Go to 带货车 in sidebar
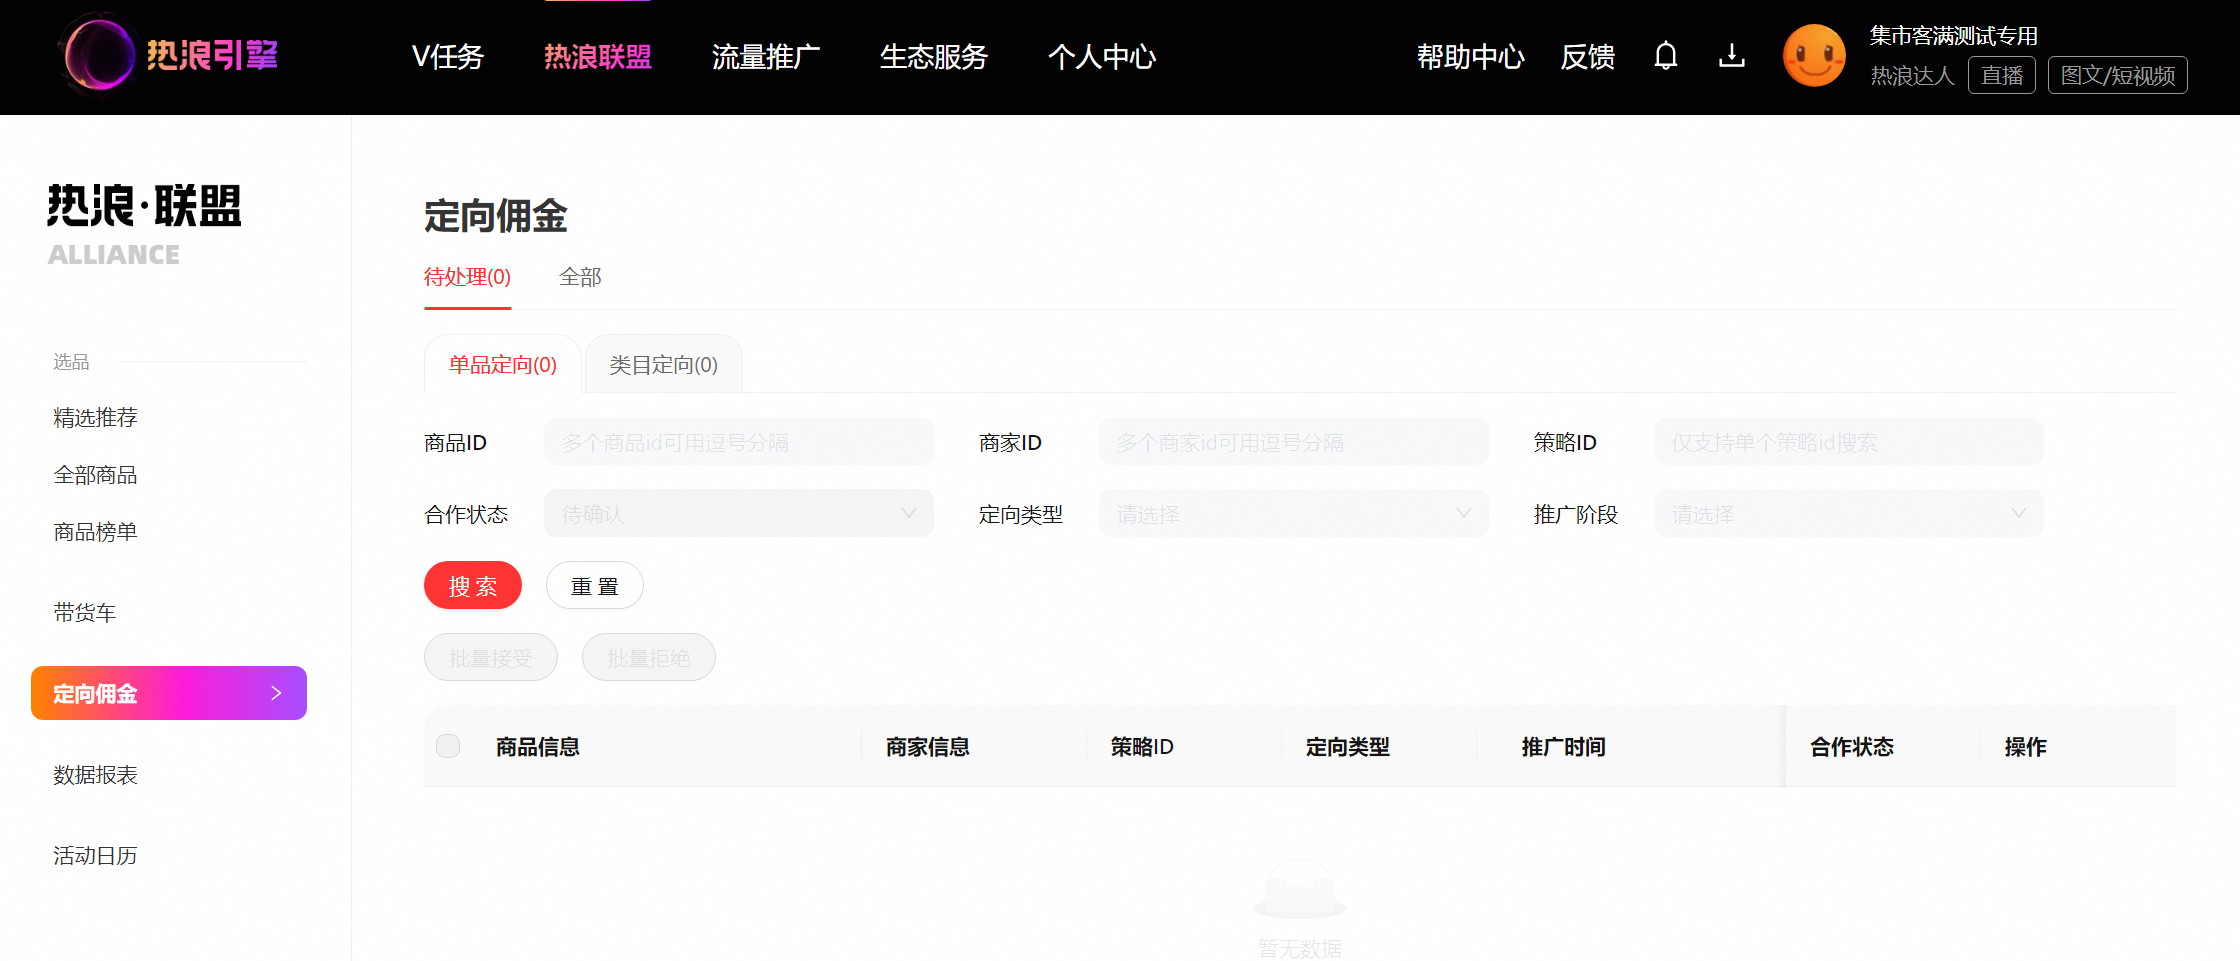Image resolution: width=2240 pixels, height=961 pixels. [x=85, y=612]
